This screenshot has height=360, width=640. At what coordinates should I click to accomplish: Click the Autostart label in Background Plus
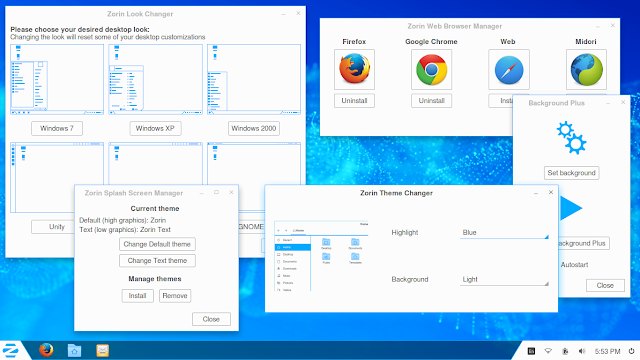pos(574,264)
